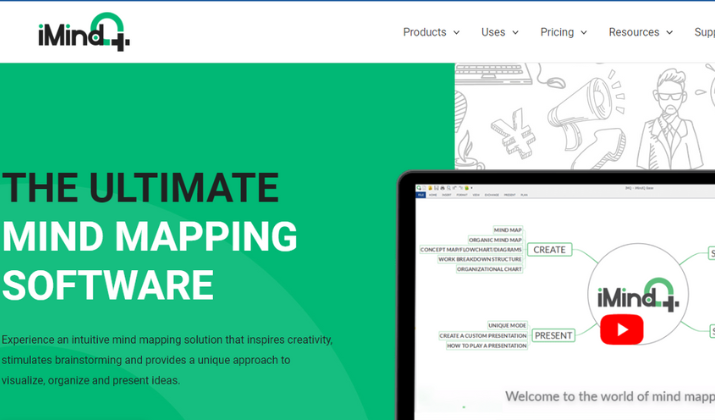Viewport: 715px width, 420px height.
Task: Click the FILE tab in mockup ribbon
Action: (420, 195)
